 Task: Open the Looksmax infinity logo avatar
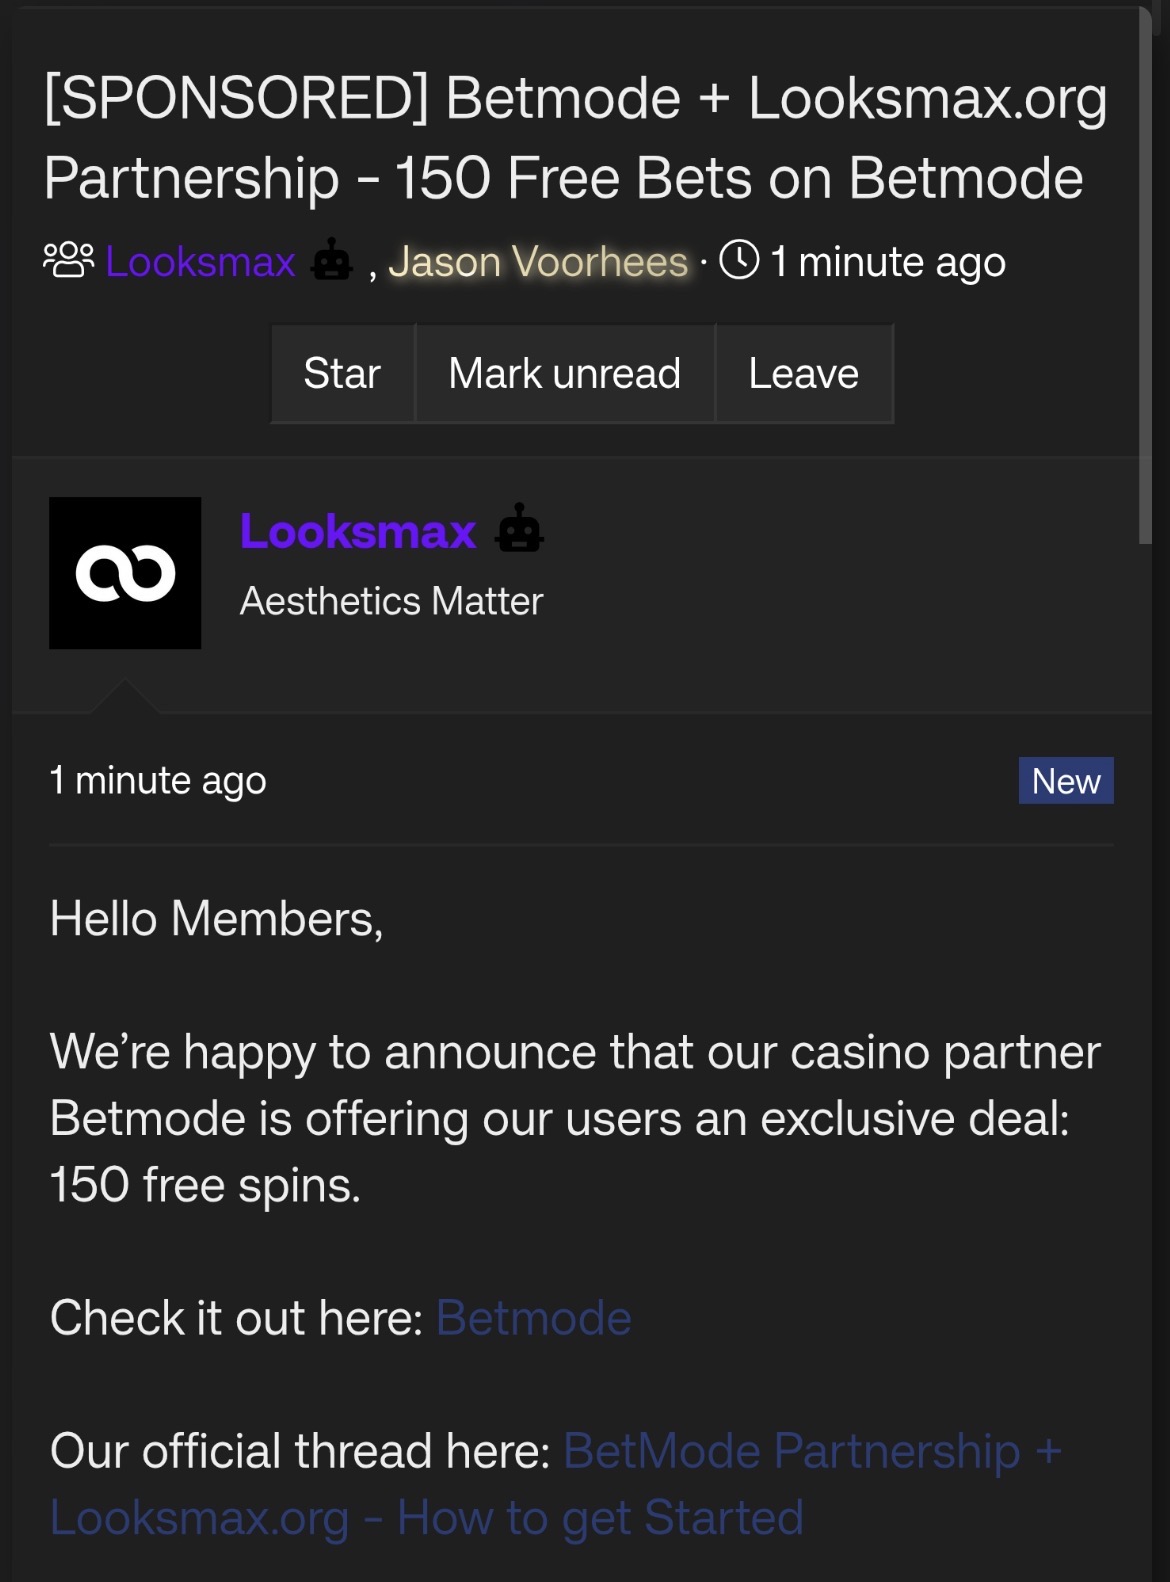[x=125, y=573]
